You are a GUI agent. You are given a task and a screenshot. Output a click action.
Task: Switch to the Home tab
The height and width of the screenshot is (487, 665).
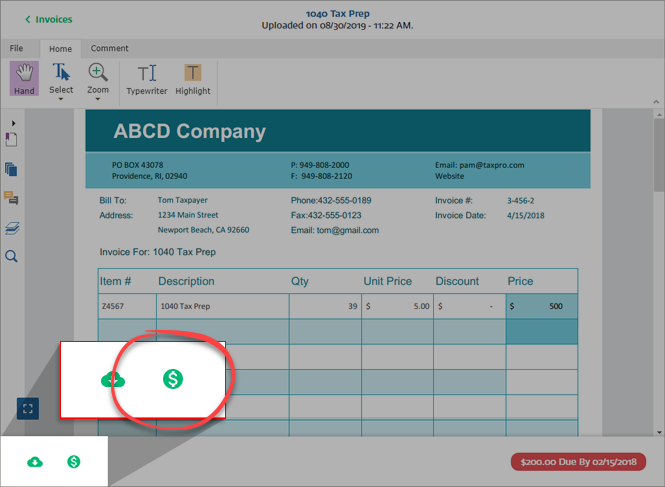(x=60, y=49)
